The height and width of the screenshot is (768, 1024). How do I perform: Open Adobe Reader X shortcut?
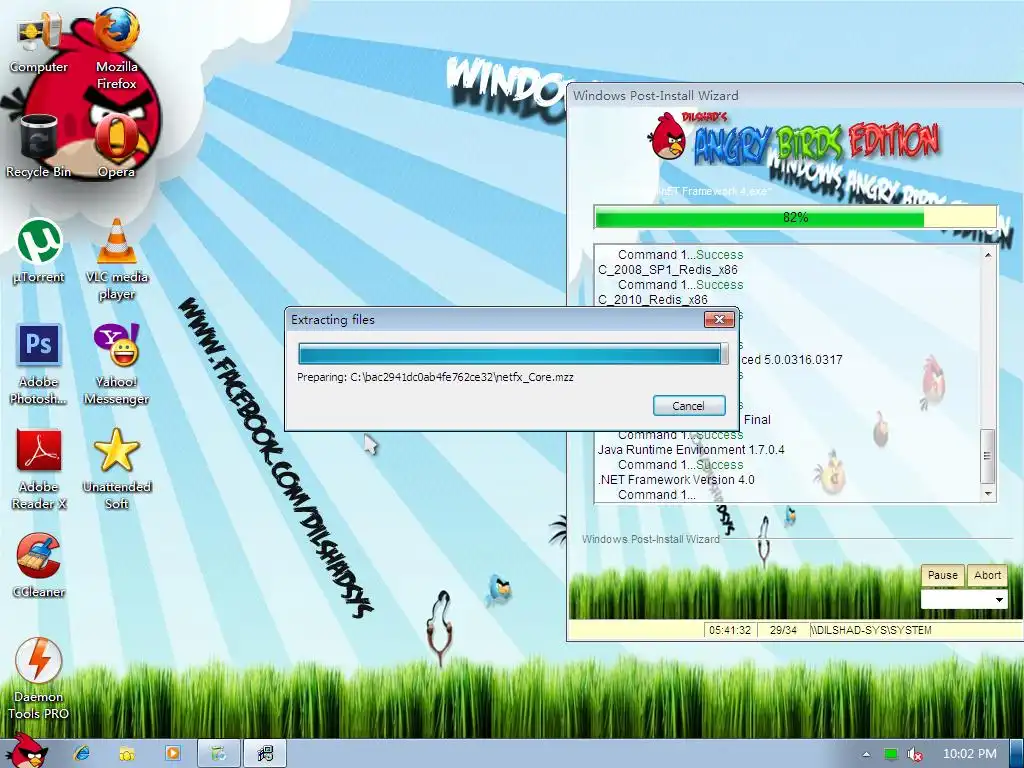pos(39,470)
